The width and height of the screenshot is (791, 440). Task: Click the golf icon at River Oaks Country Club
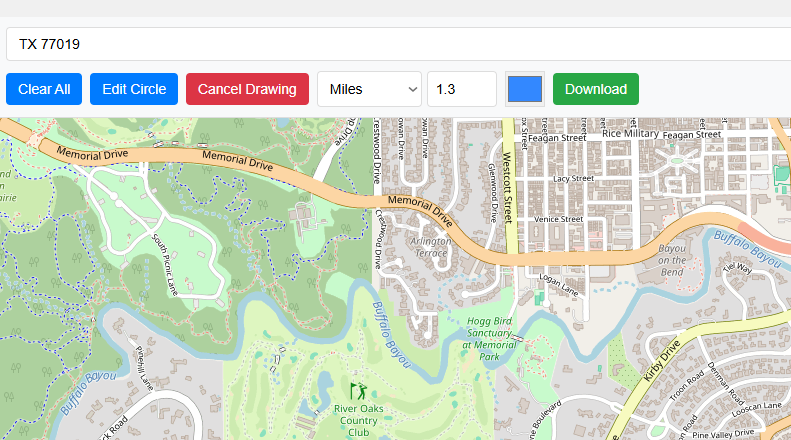(356, 390)
